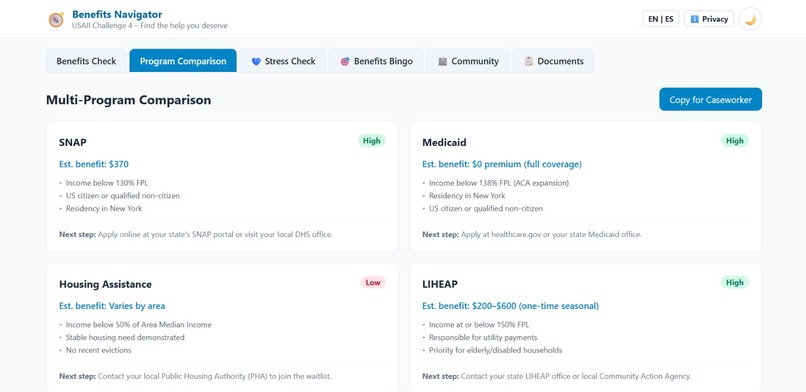Image resolution: width=806 pixels, height=392 pixels.
Task: Click the Low badge on Housing Assistance card
Action: click(x=373, y=283)
